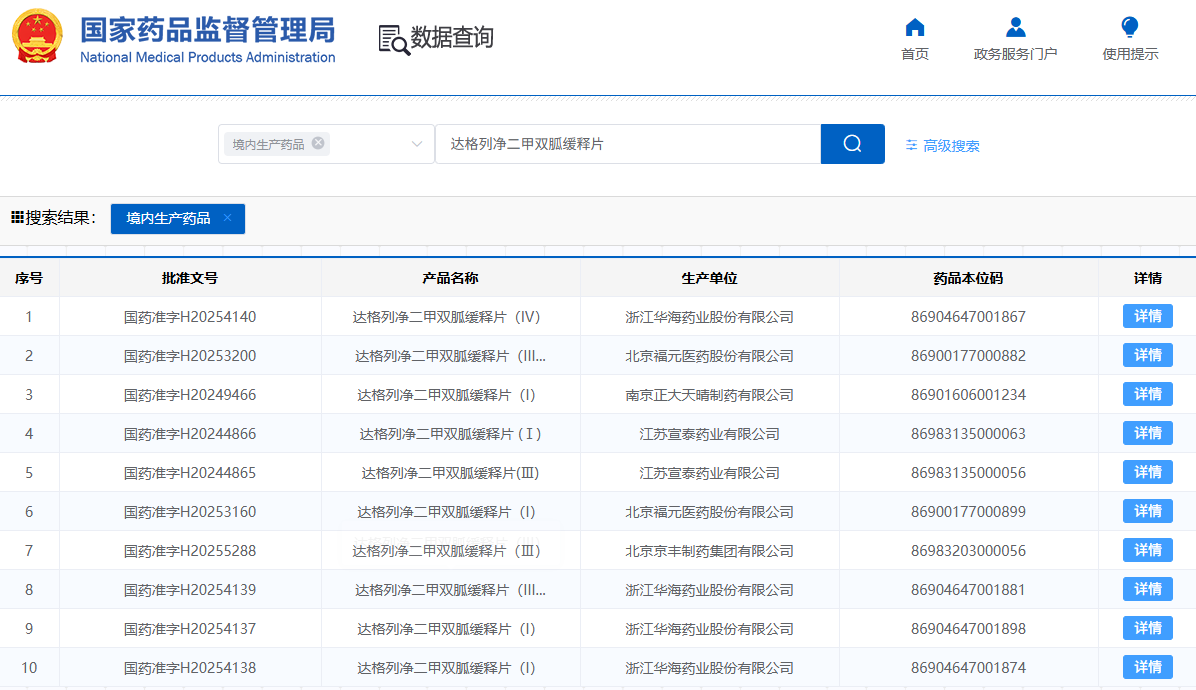Open 详情 for 国药准字H20254137
Viewport: 1196px width, 690px height.
coord(1147,628)
